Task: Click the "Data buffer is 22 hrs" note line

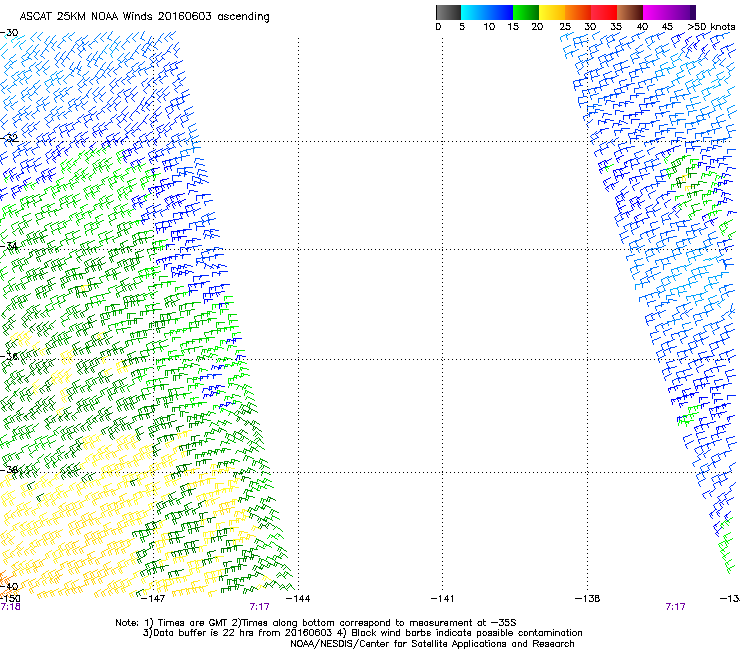Action: [x=362, y=633]
